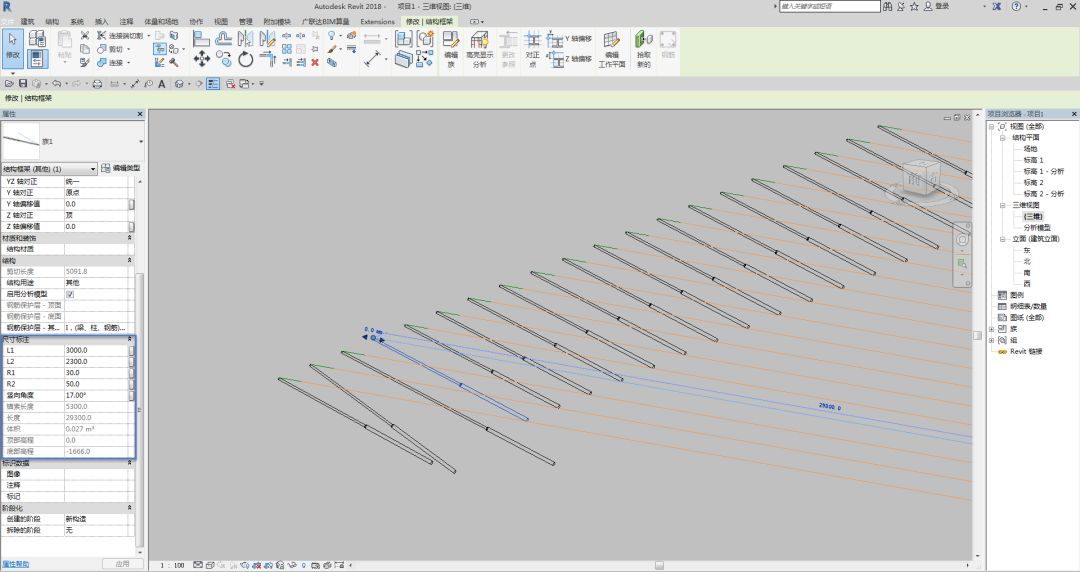Click the red Delete X icon
This screenshot has height=572, width=1080.
315,62
